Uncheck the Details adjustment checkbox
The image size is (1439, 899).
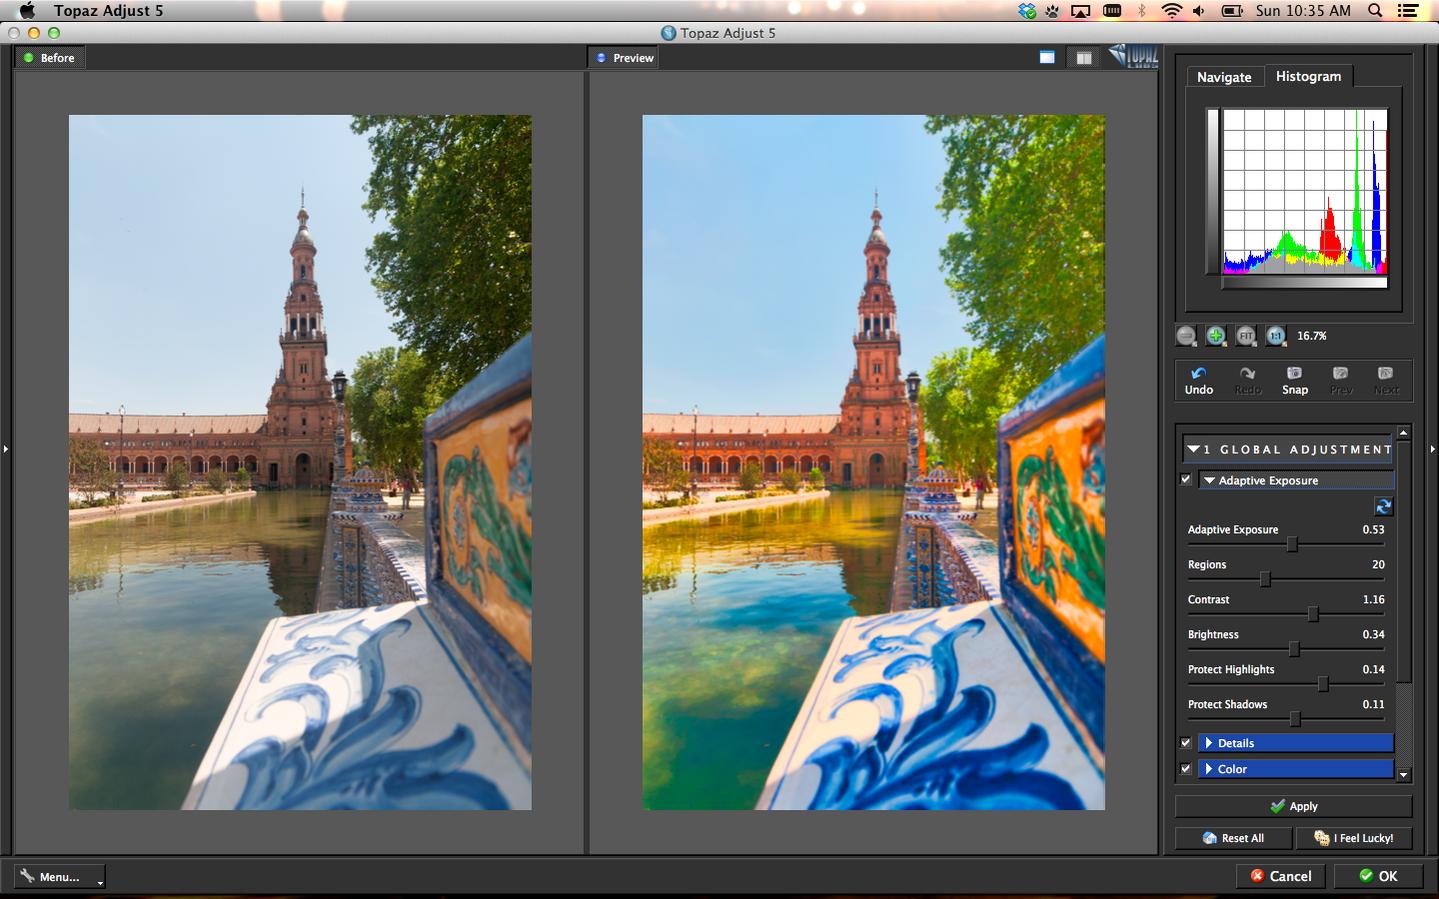1186,743
